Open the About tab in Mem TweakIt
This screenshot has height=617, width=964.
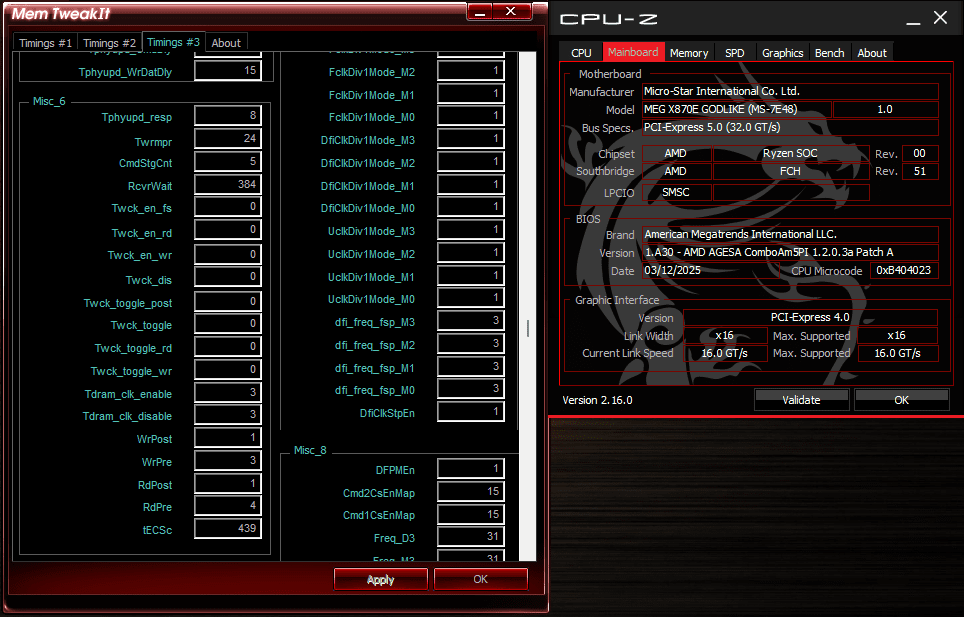226,43
